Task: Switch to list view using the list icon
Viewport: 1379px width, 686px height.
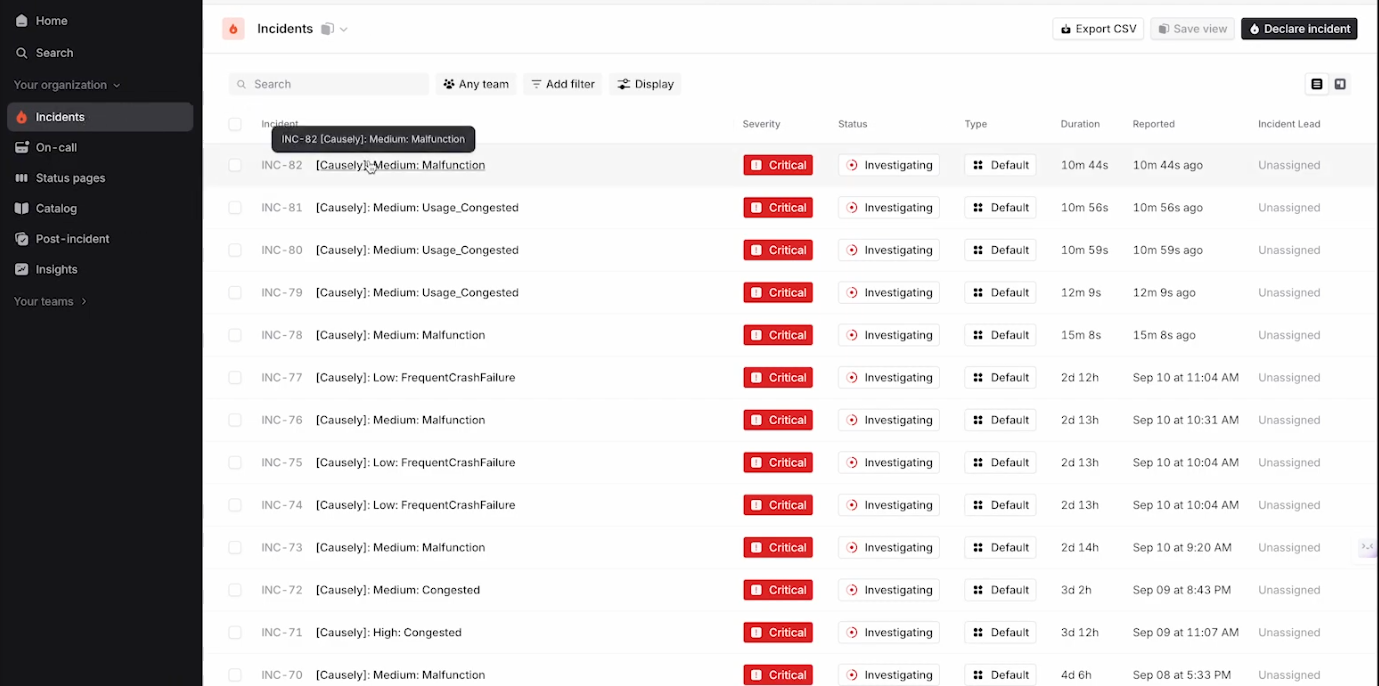Action: pos(1316,84)
